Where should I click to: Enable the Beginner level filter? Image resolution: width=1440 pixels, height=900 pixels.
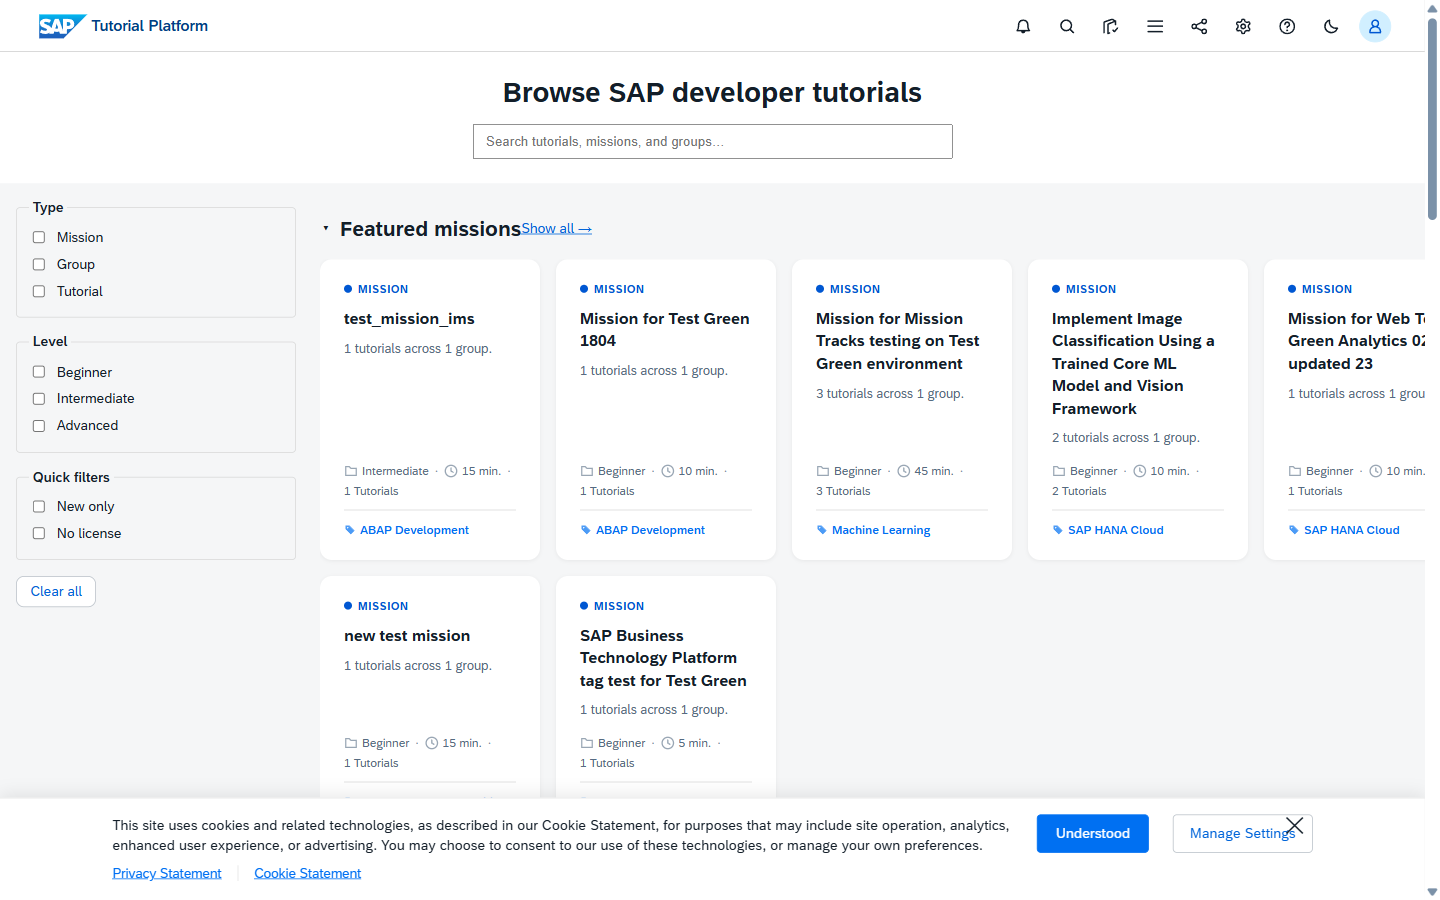coord(39,372)
